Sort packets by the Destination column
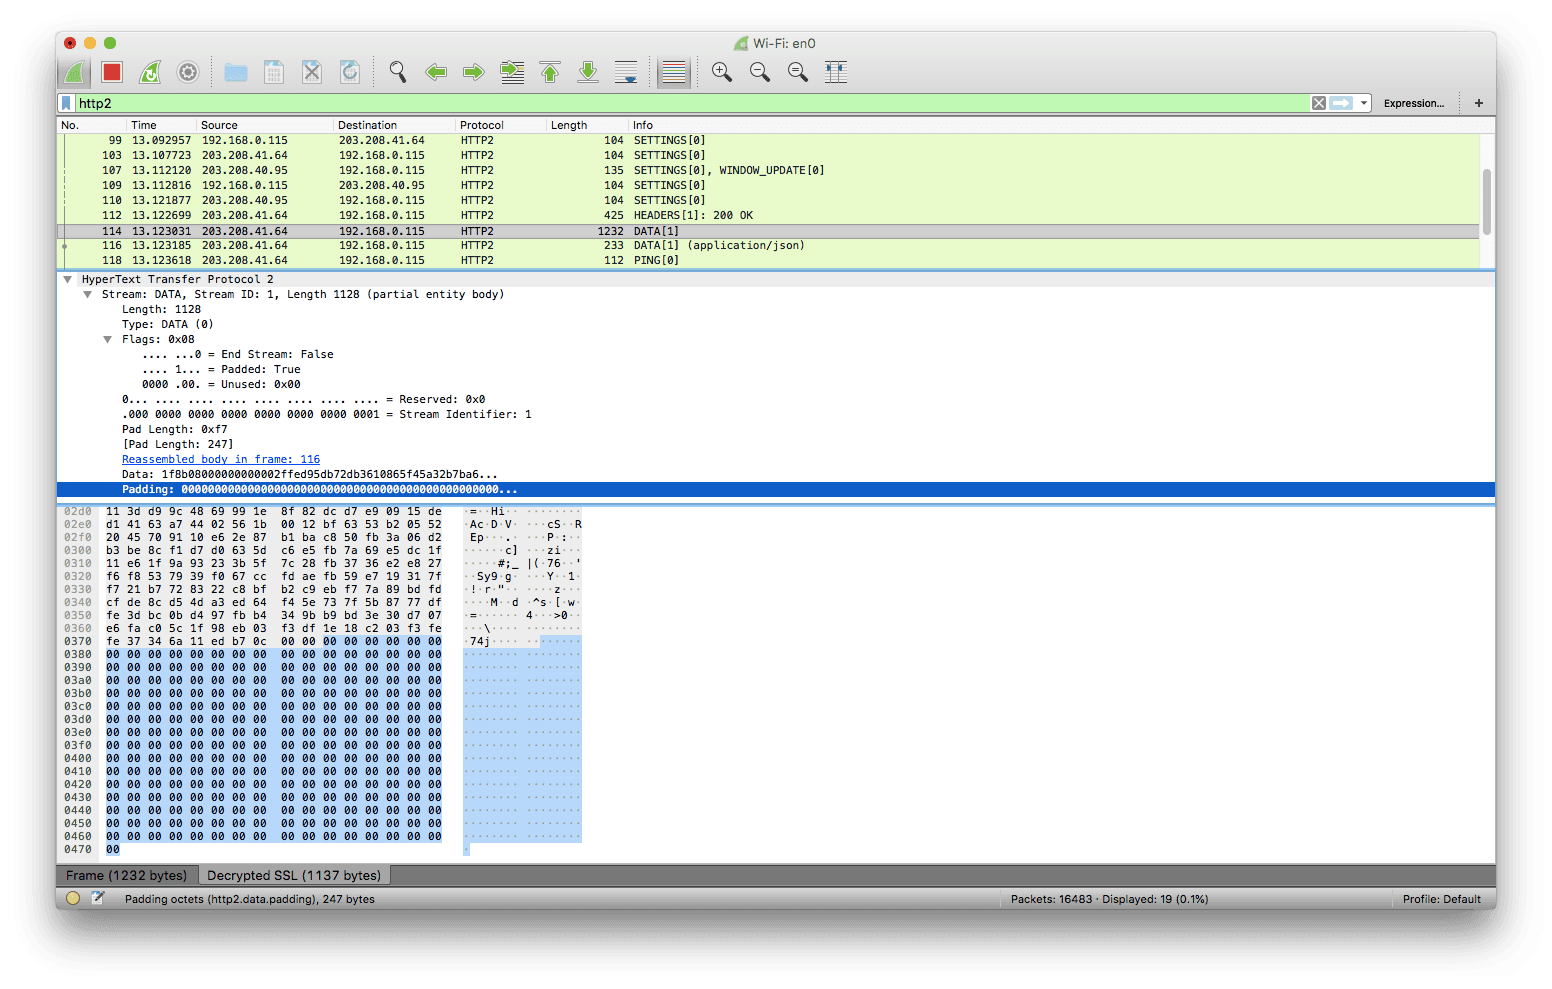This screenshot has width=1552, height=989. pyautogui.click(x=394, y=125)
